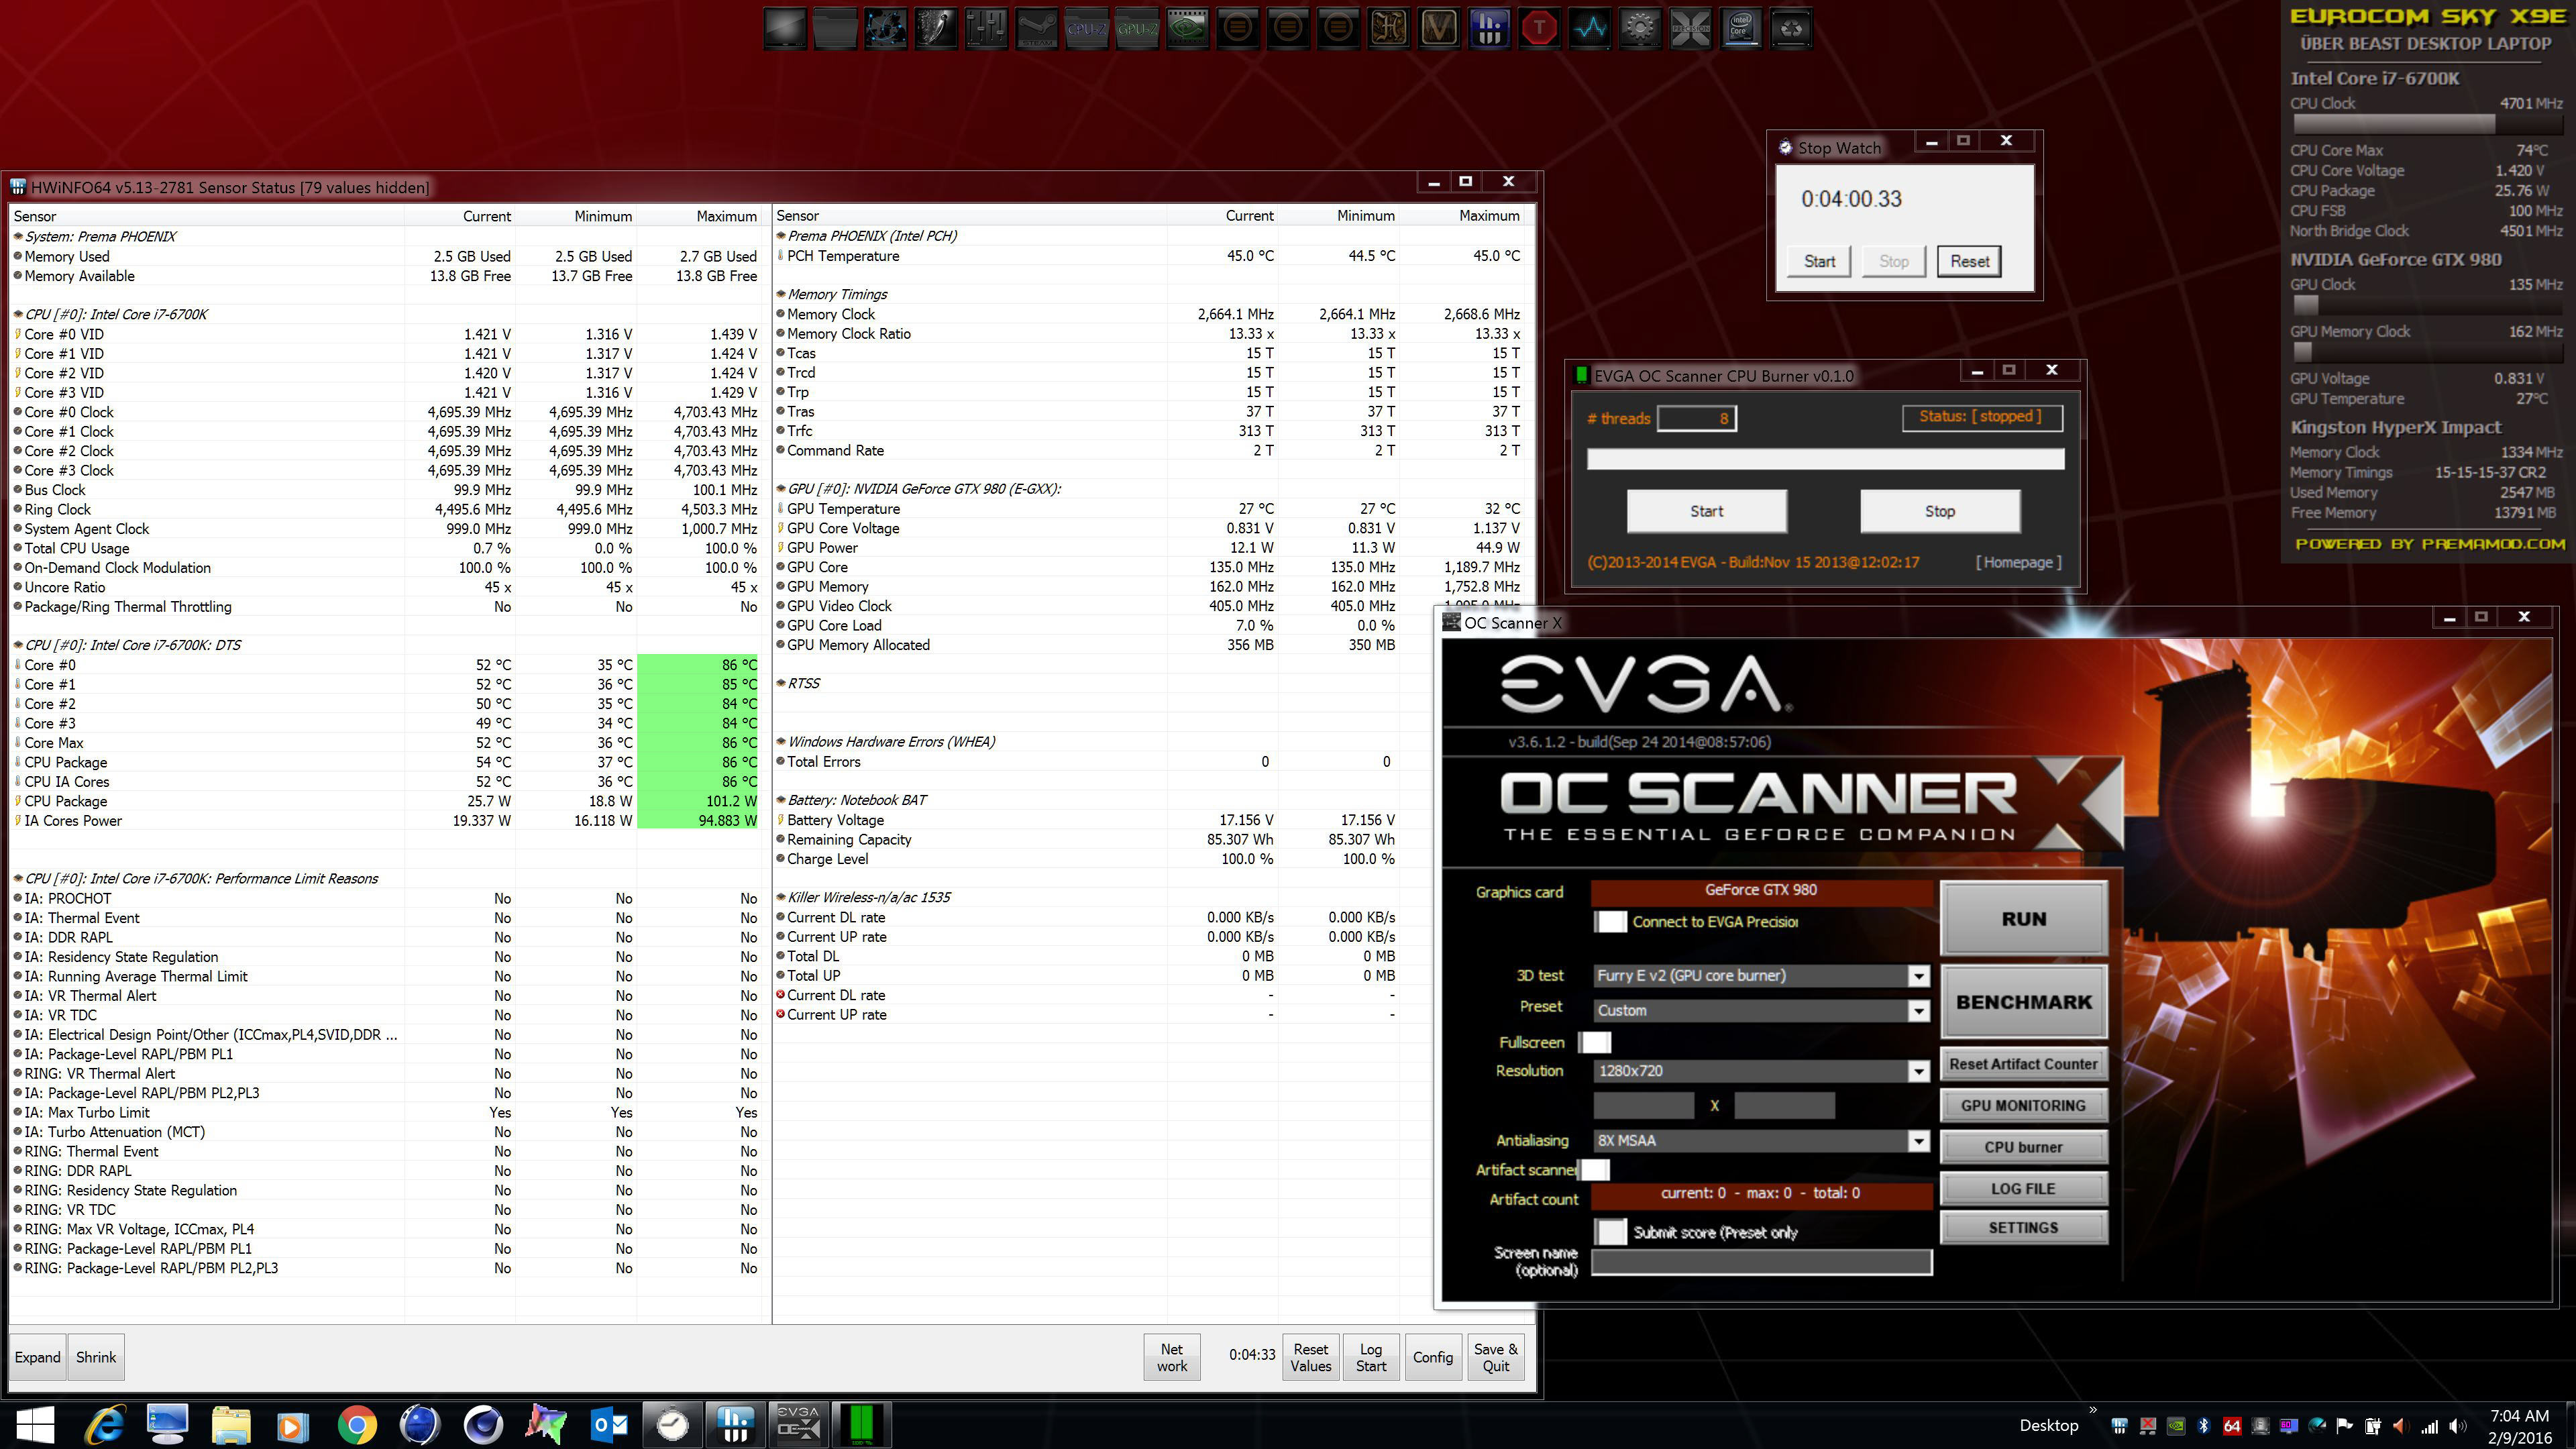The height and width of the screenshot is (1449, 2576).
Task: Enable Connect to EVGA Precision checkbox
Action: [x=1610, y=922]
